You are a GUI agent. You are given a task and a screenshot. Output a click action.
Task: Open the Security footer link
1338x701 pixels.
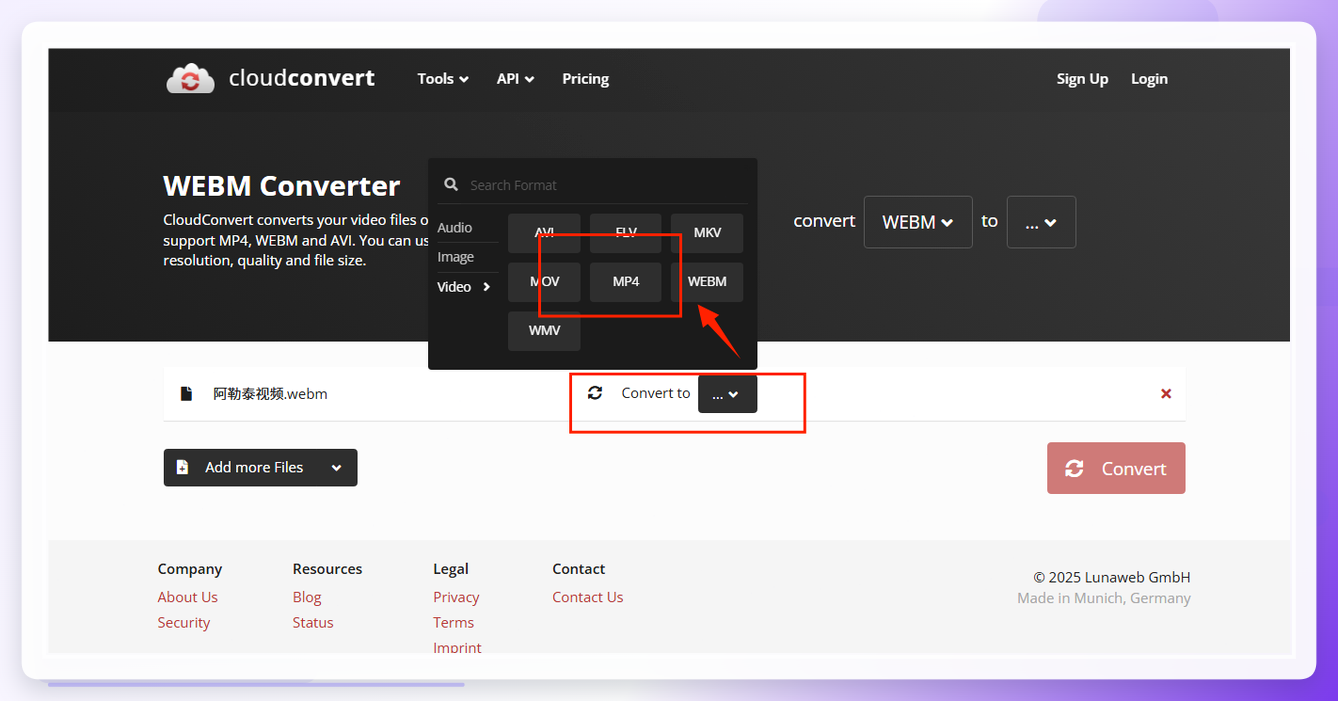[x=183, y=622]
